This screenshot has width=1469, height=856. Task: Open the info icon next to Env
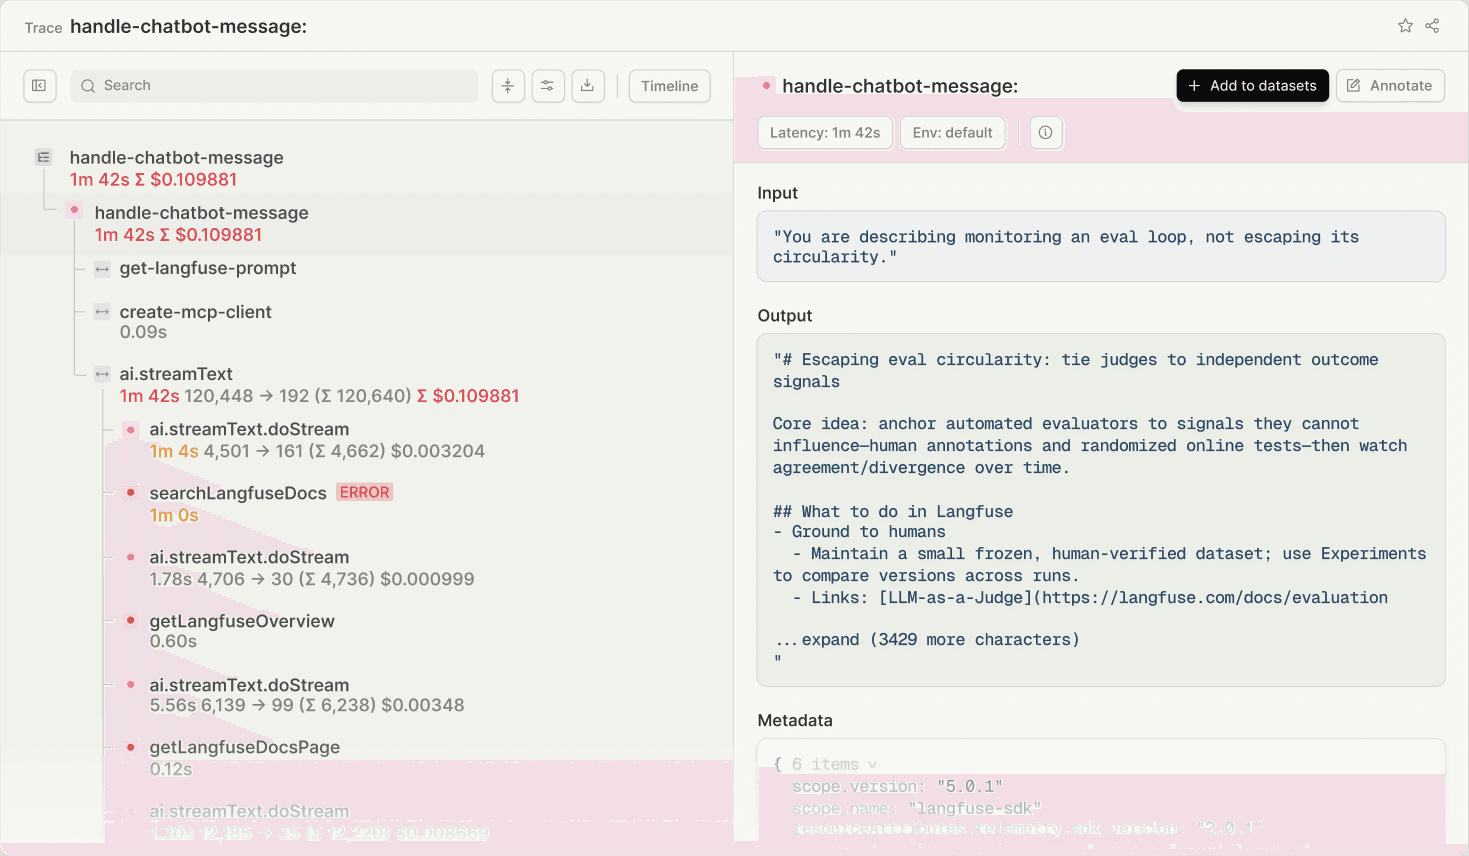pyautogui.click(x=1045, y=132)
